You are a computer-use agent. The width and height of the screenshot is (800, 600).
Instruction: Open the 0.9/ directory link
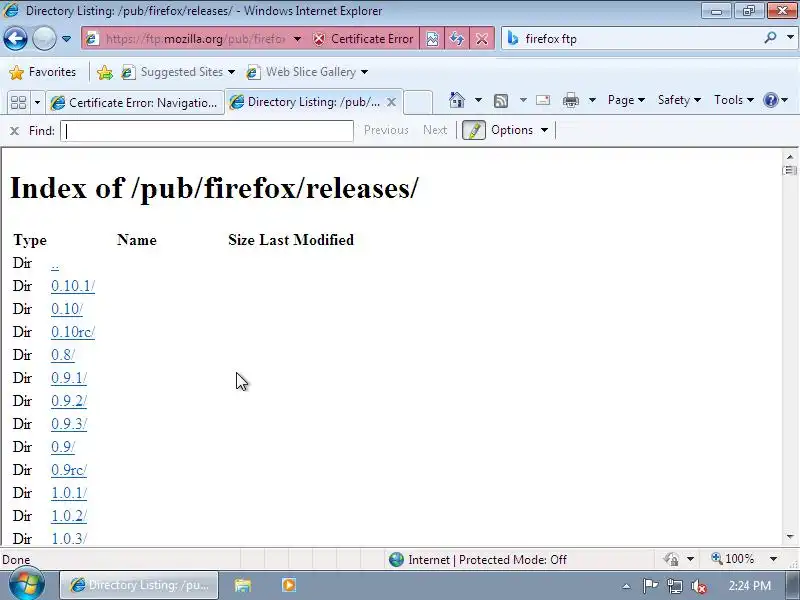(x=63, y=447)
